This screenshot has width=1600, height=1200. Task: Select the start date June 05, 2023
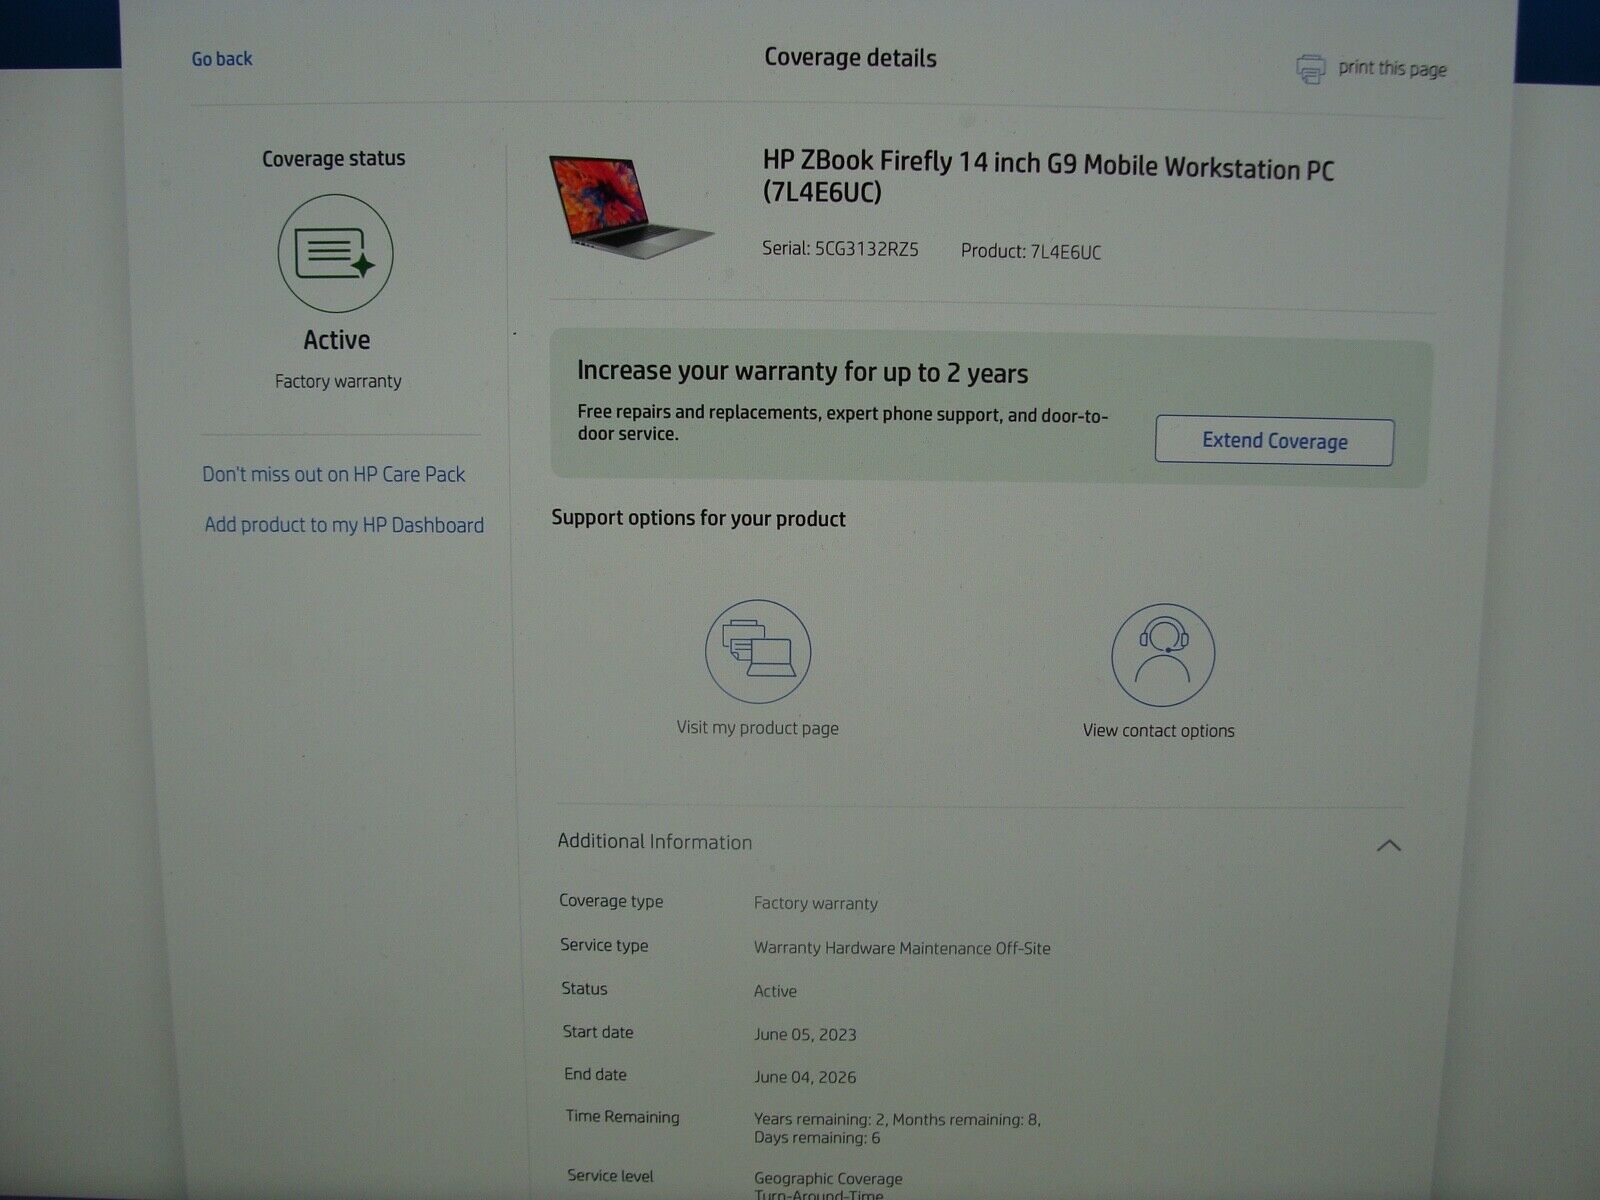[805, 1034]
